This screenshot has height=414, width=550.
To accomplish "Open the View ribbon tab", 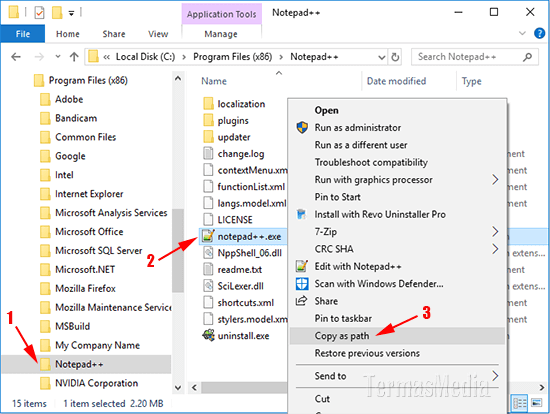I will pyautogui.click(x=158, y=34).
